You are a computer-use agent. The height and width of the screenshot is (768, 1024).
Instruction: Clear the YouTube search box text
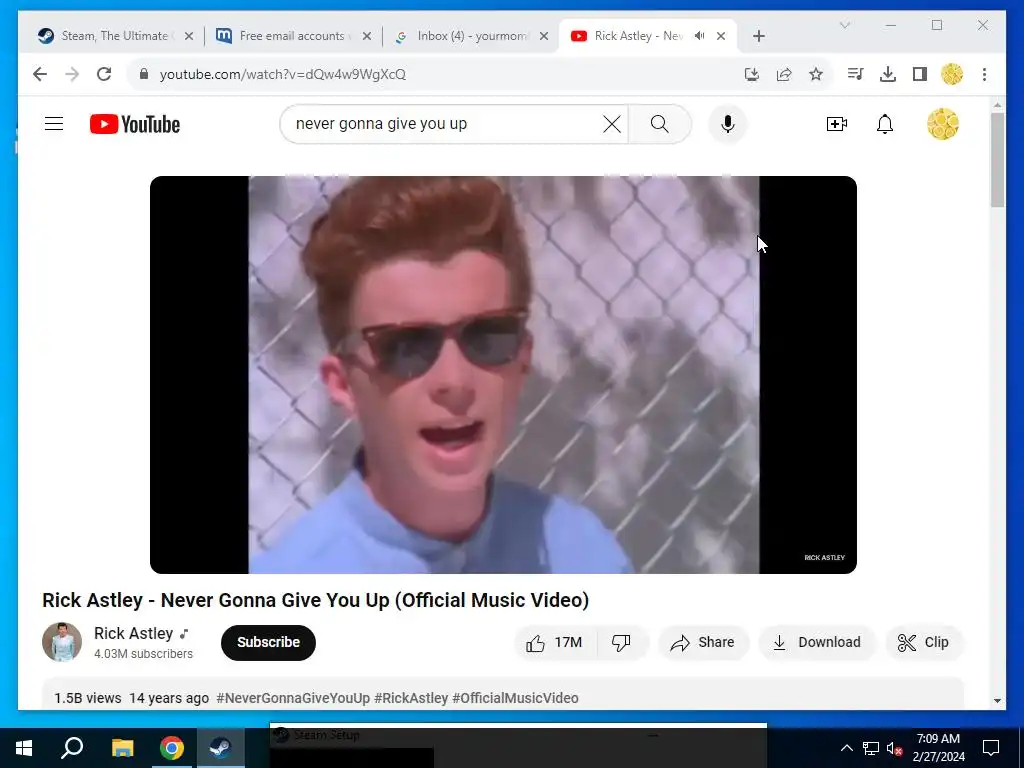611,124
